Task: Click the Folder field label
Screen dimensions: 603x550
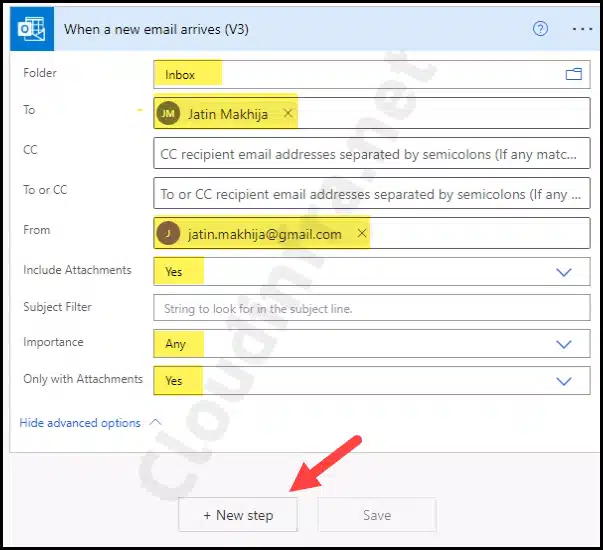Action: (40, 73)
